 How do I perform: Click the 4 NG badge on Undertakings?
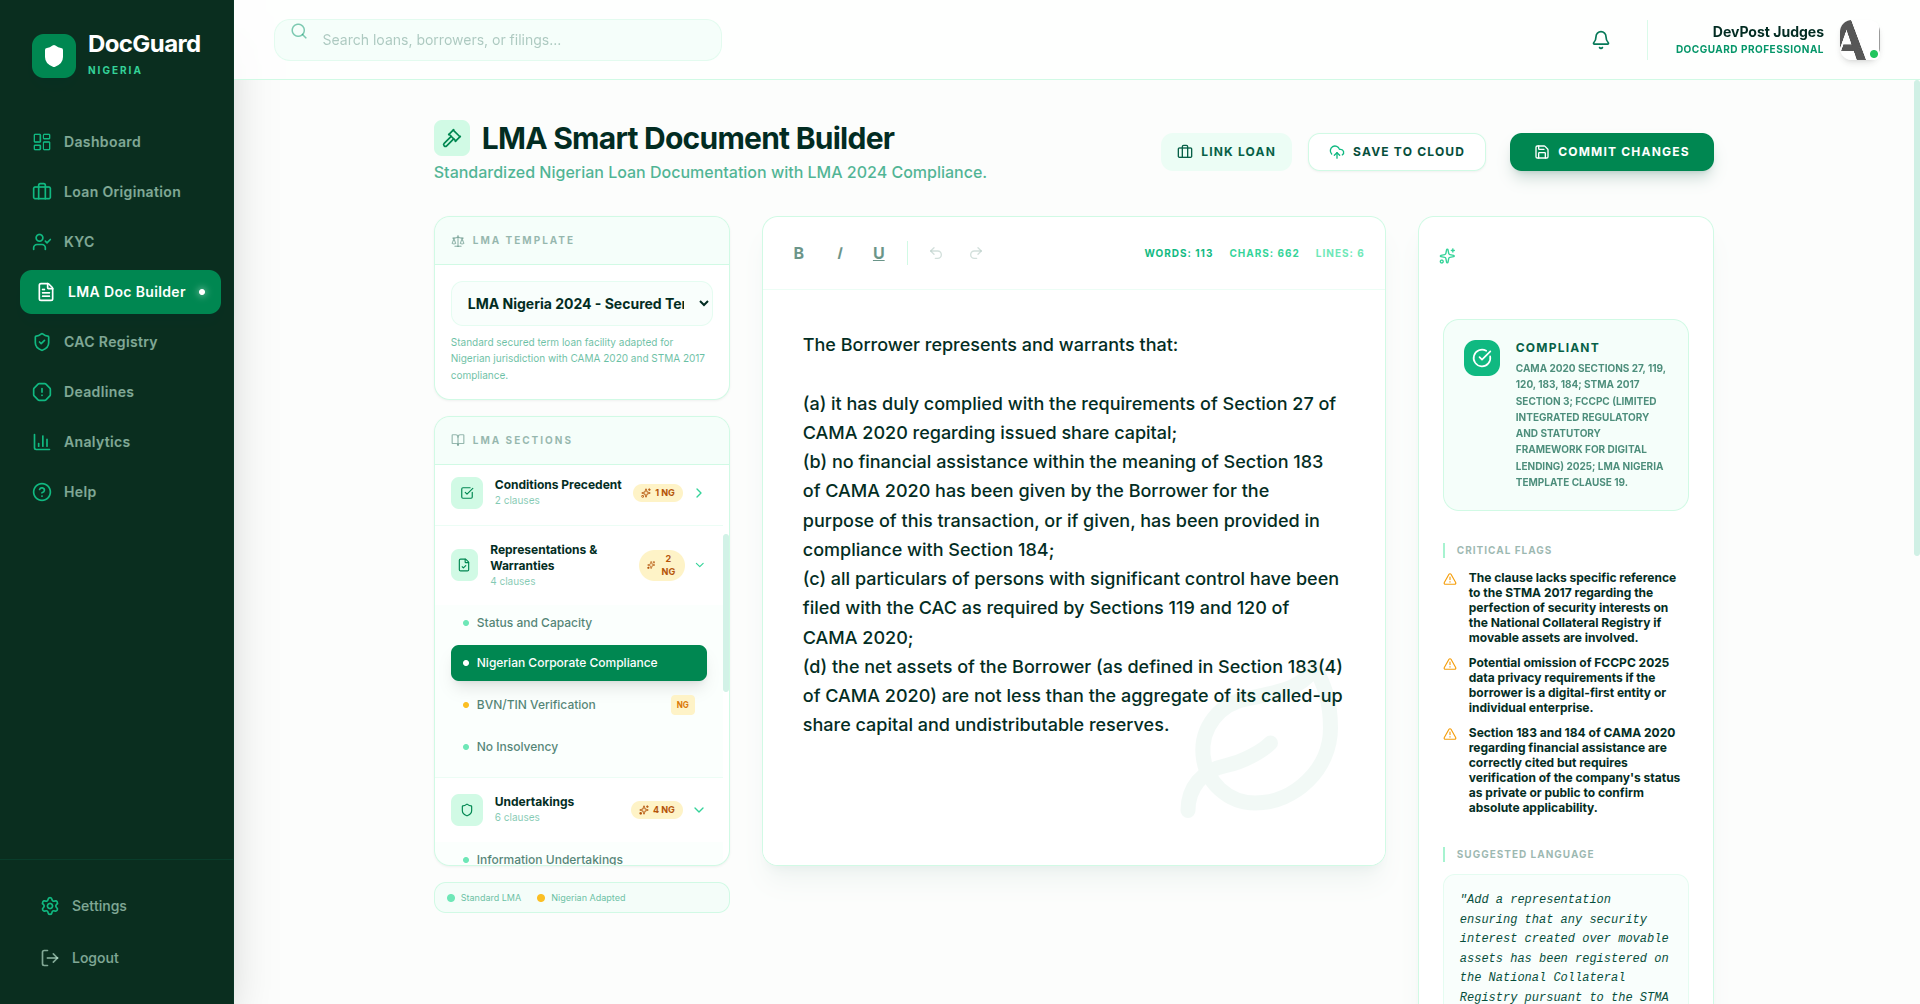[x=658, y=810]
